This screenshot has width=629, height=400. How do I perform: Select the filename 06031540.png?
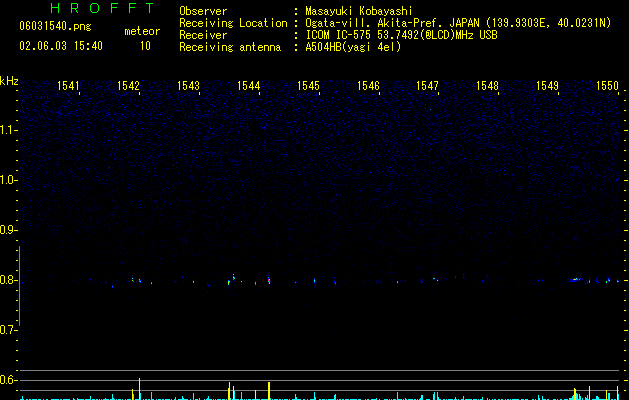(x=55, y=26)
